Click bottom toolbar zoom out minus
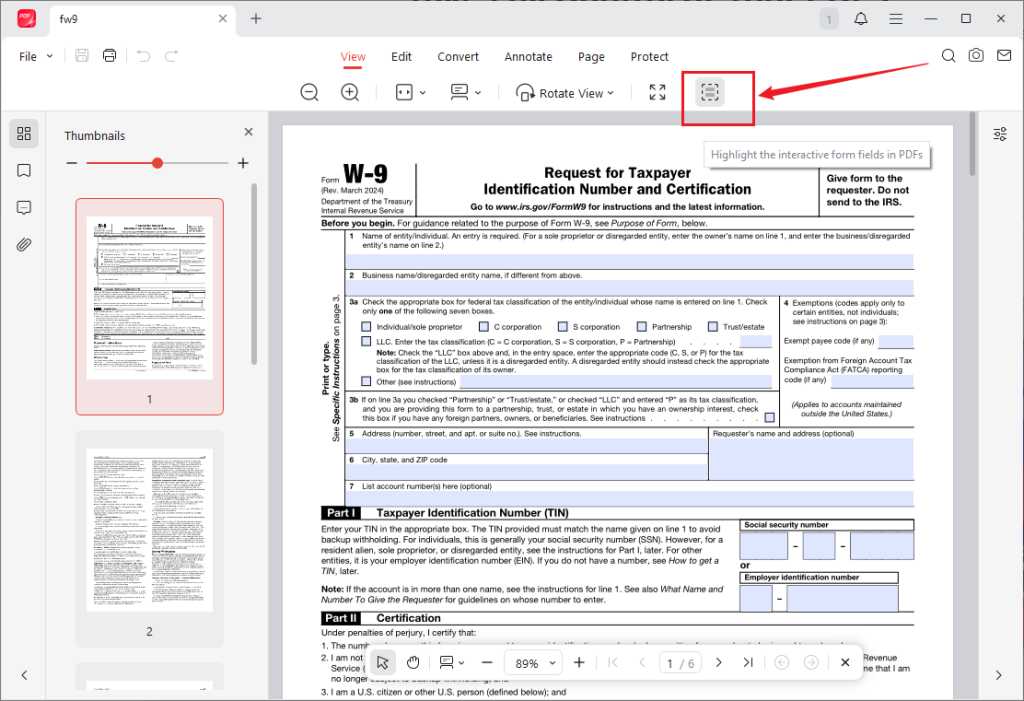Viewport: 1024px width, 701px height. [487, 662]
